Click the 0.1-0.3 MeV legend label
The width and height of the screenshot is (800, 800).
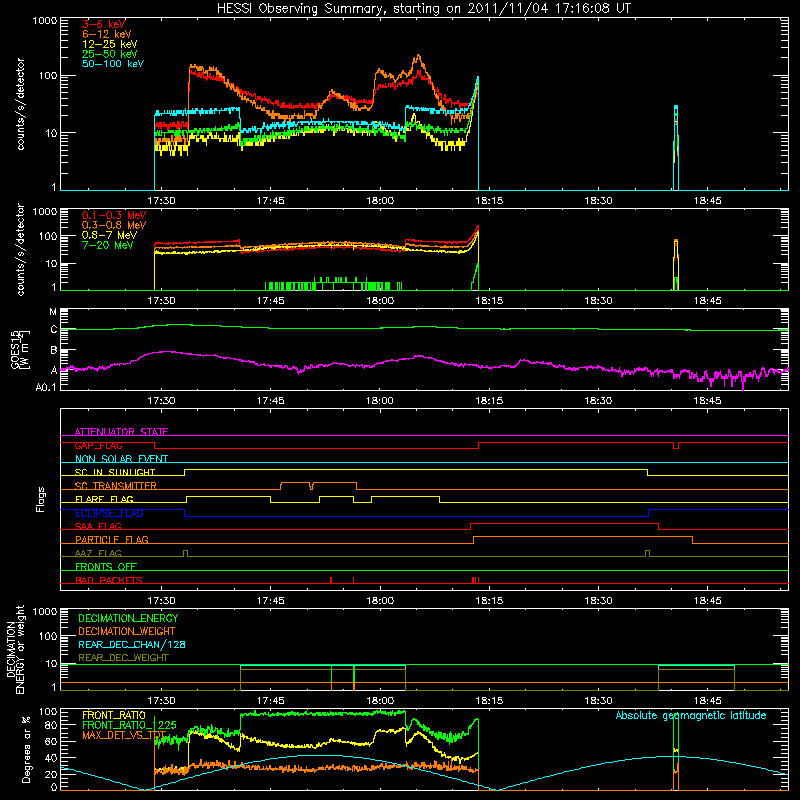pyautogui.click(x=114, y=215)
